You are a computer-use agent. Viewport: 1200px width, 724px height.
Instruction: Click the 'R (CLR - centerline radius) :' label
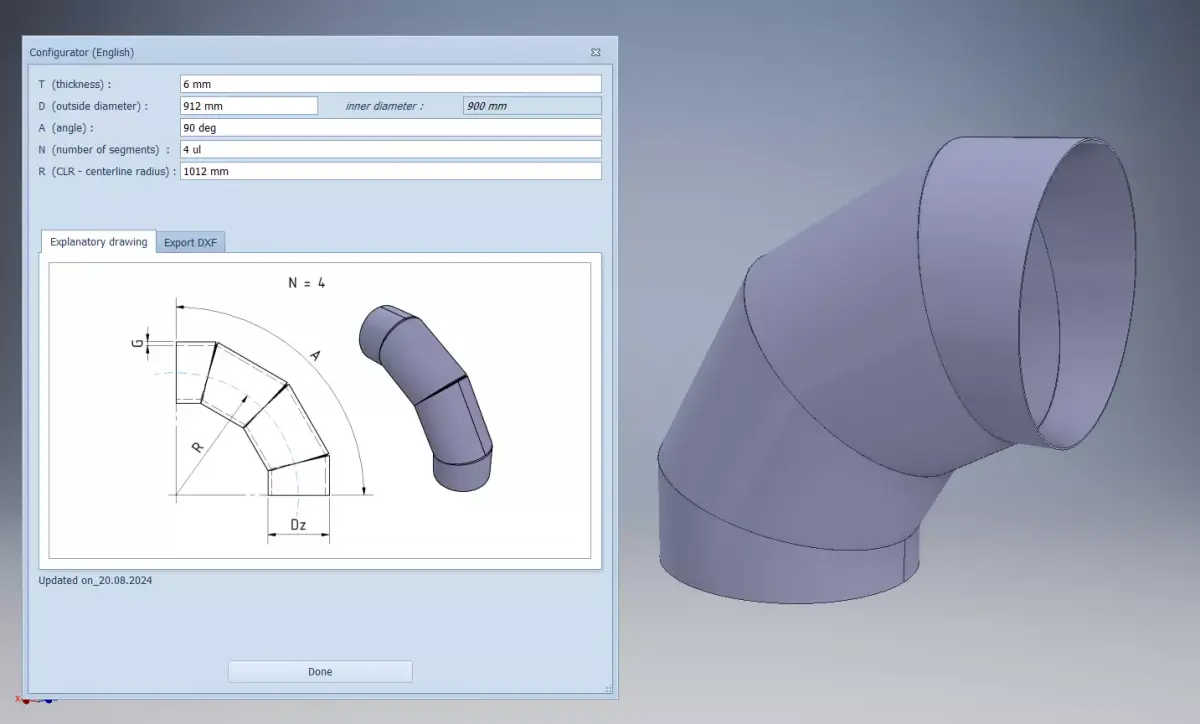(x=107, y=172)
